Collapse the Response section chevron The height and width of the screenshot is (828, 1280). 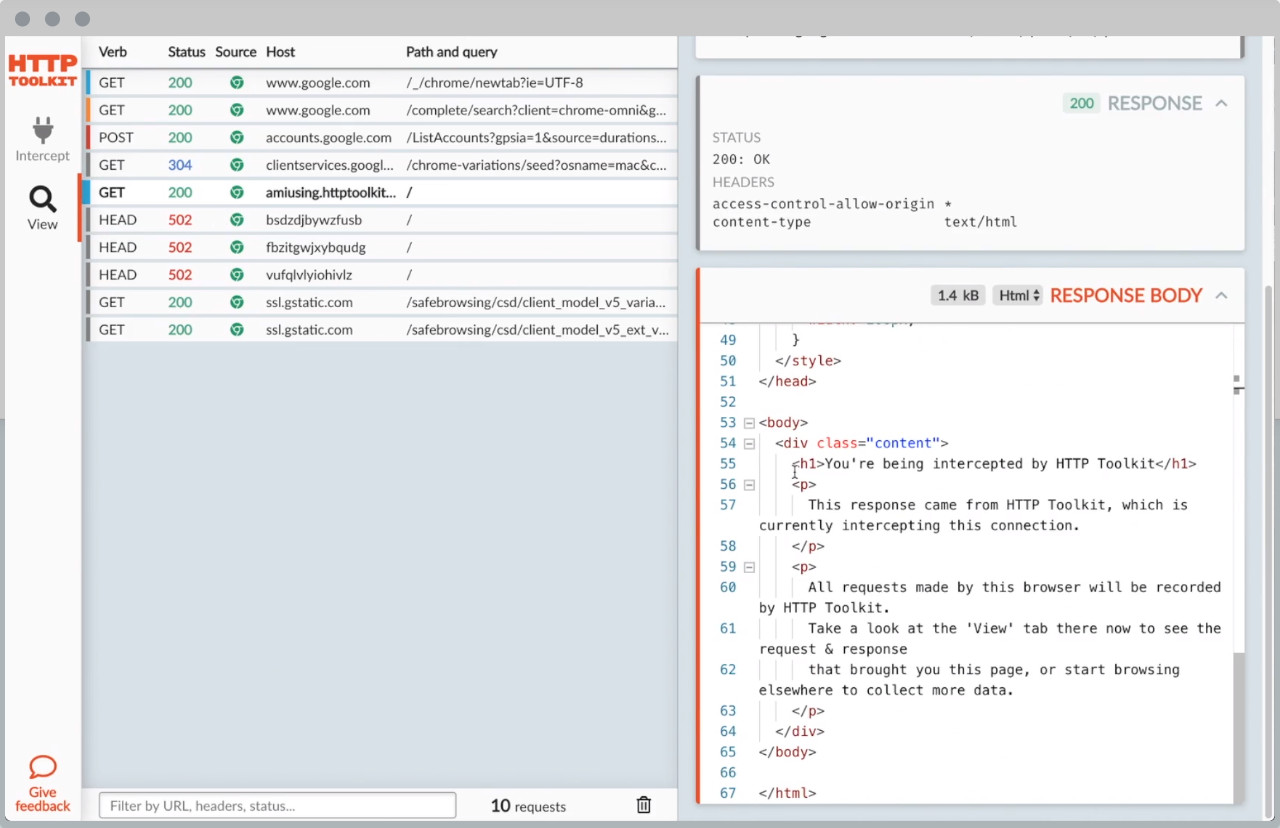click(1221, 103)
